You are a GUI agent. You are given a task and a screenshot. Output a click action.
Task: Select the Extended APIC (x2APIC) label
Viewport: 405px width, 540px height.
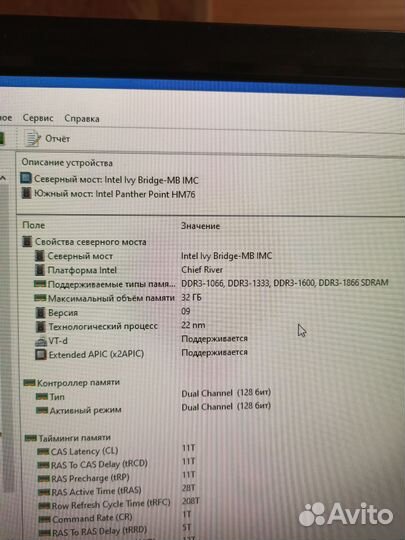[x=96, y=354]
